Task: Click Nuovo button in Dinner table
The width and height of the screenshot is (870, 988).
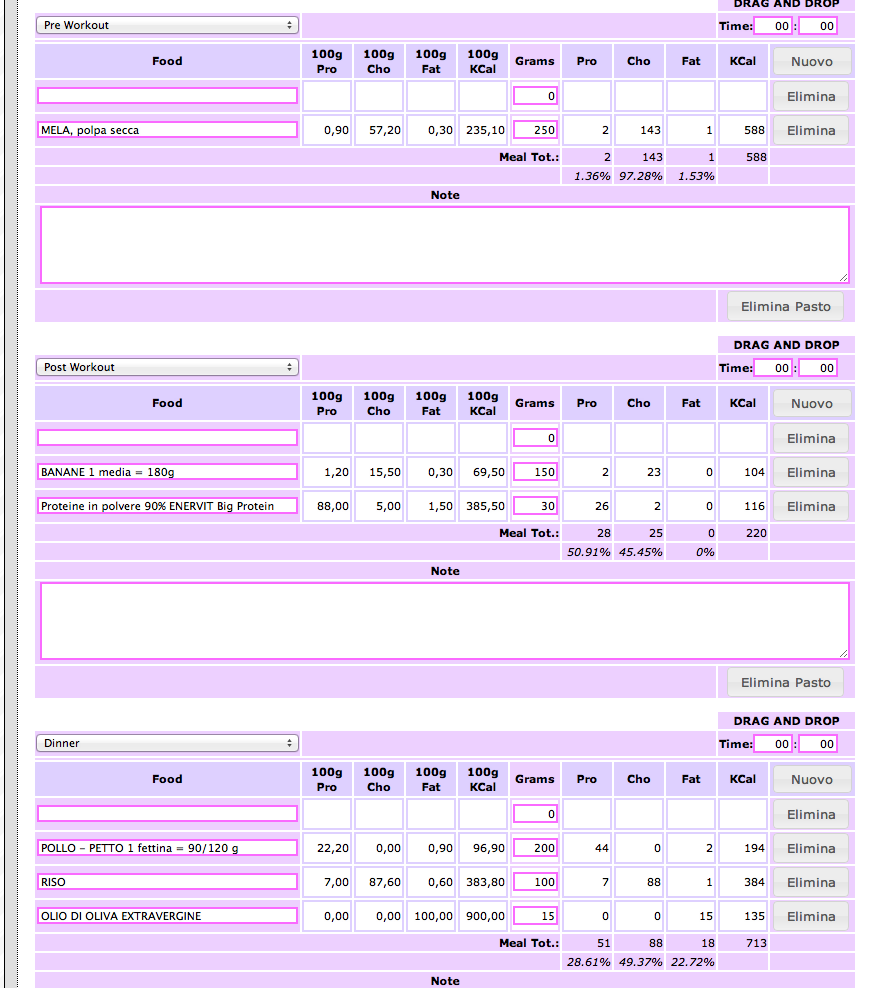Action: (x=811, y=780)
